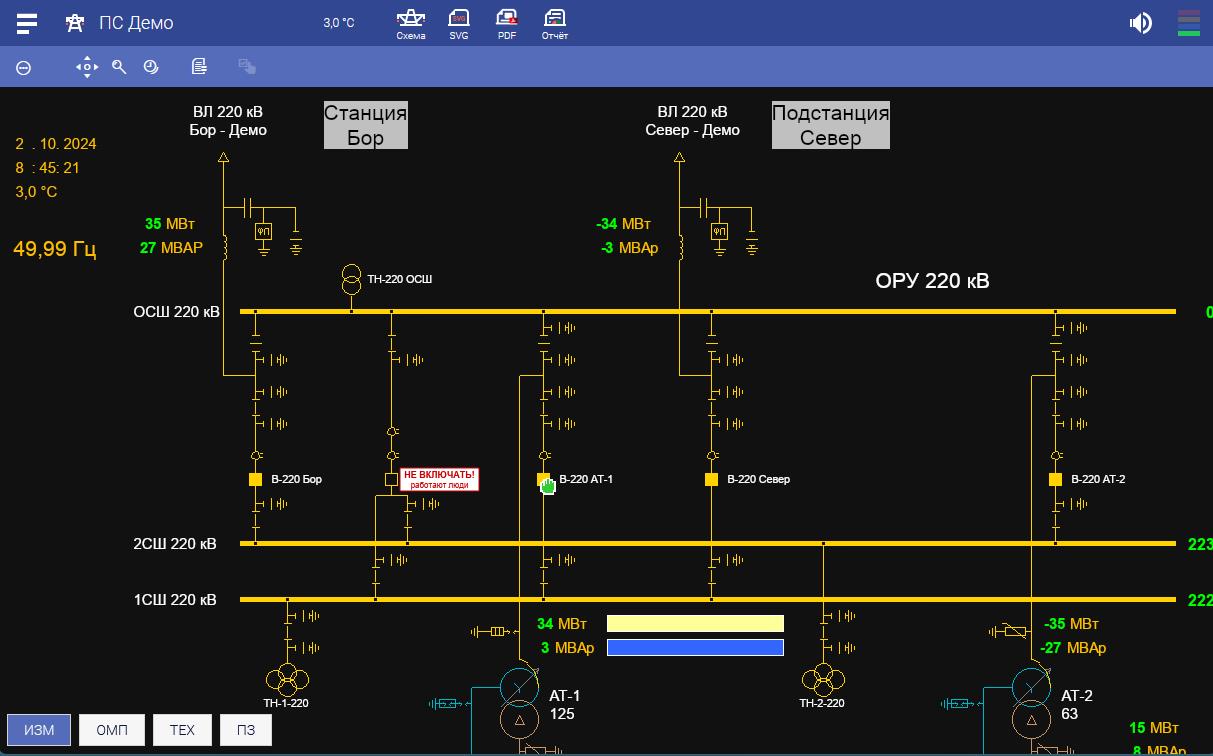Screen dimensions: 1213x756
Task: Export the diagram to PDF
Action: pyautogui.click(x=507, y=23)
